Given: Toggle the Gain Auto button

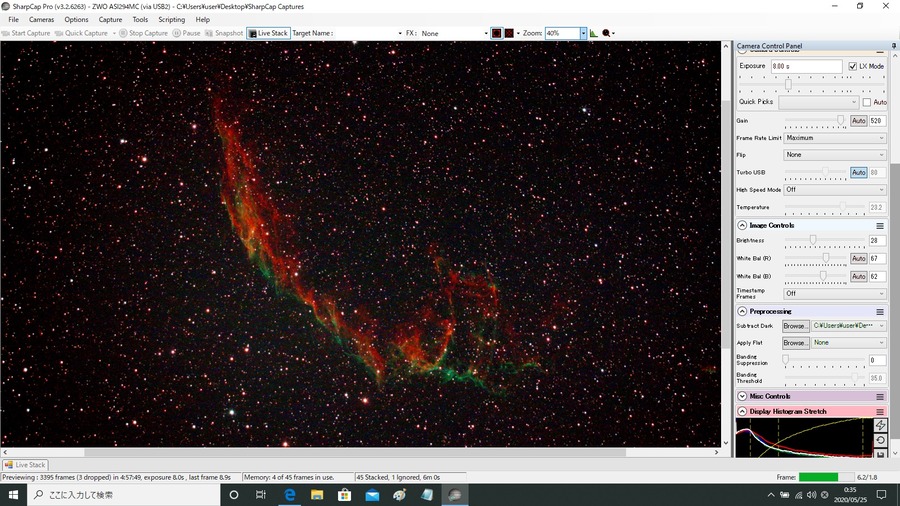Looking at the screenshot, I should (x=858, y=121).
